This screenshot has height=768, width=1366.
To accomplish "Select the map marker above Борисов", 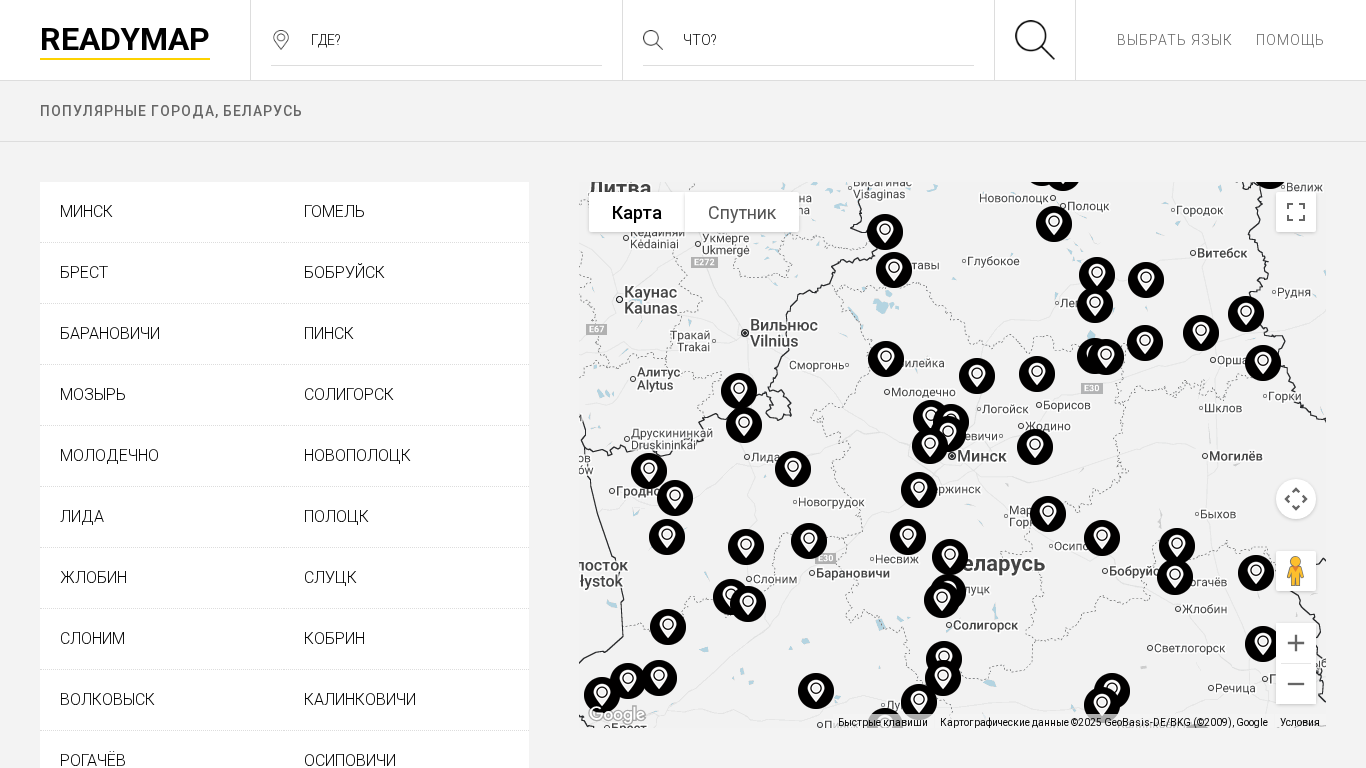I will pos(1037,374).
